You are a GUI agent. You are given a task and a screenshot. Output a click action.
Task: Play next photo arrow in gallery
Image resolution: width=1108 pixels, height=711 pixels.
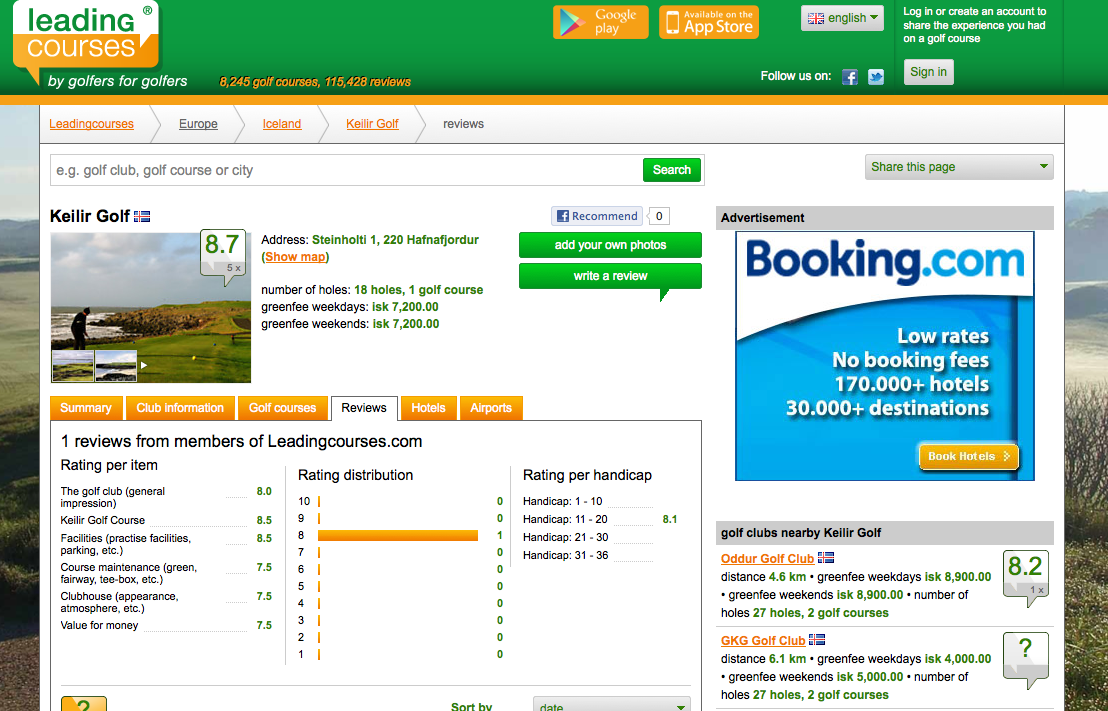[144, 366]
